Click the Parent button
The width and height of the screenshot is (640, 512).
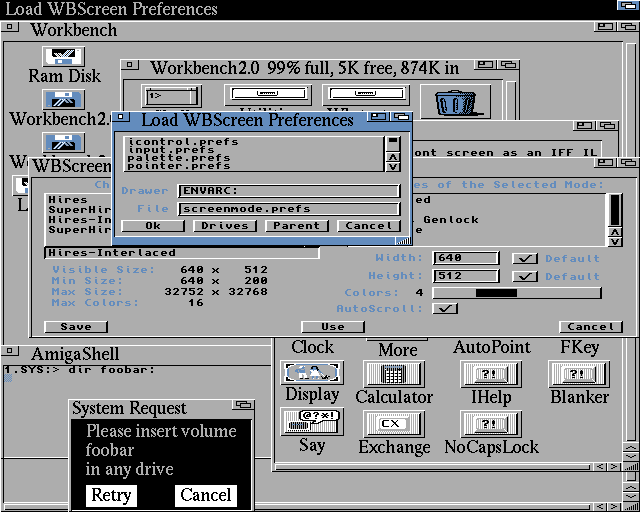(x=297, y=226)
